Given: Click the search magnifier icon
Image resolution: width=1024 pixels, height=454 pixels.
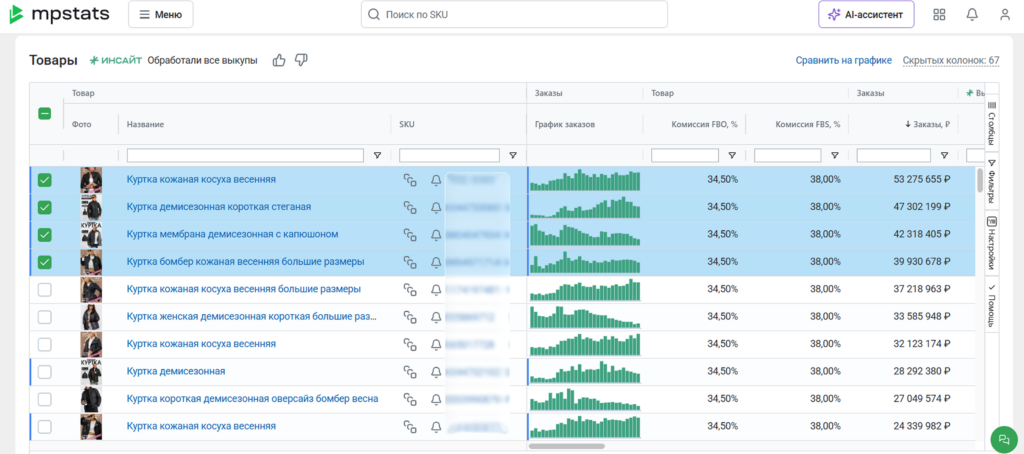Looking at the screenshot, I should point(374,14).
